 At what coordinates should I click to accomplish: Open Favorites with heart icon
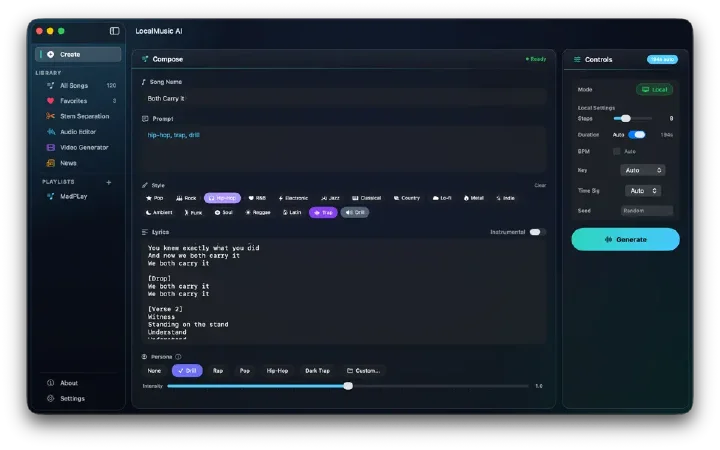click(x=78, y=101)
